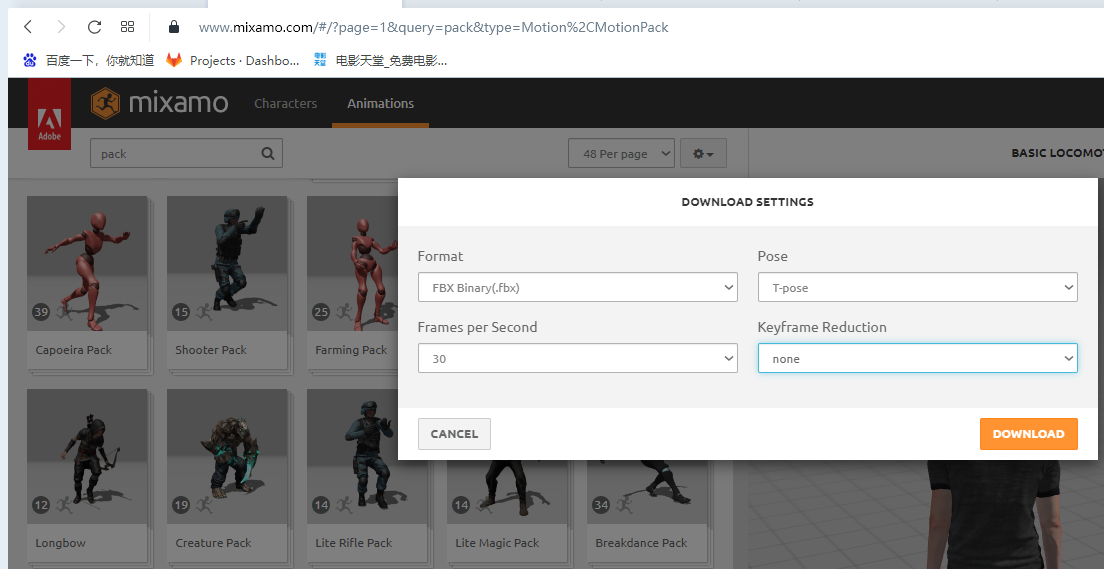The height and width of the screenshot is (569, 1104).
Task: Switch to the Characters tab
Action: tap(285, 104)
